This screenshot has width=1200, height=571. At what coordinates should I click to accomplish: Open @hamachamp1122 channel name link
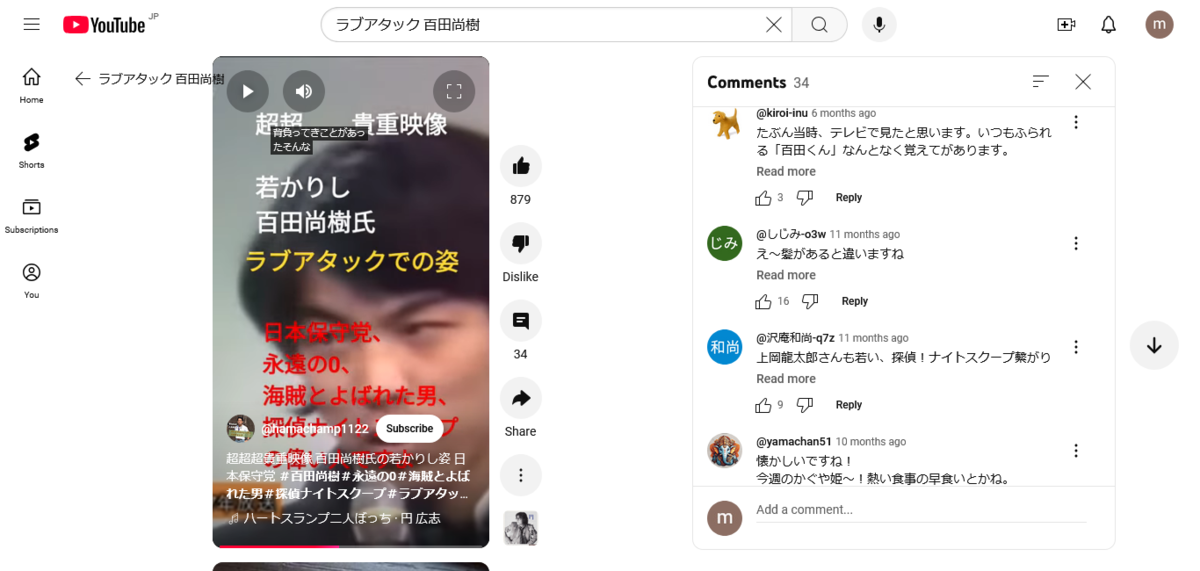[315, 428]
